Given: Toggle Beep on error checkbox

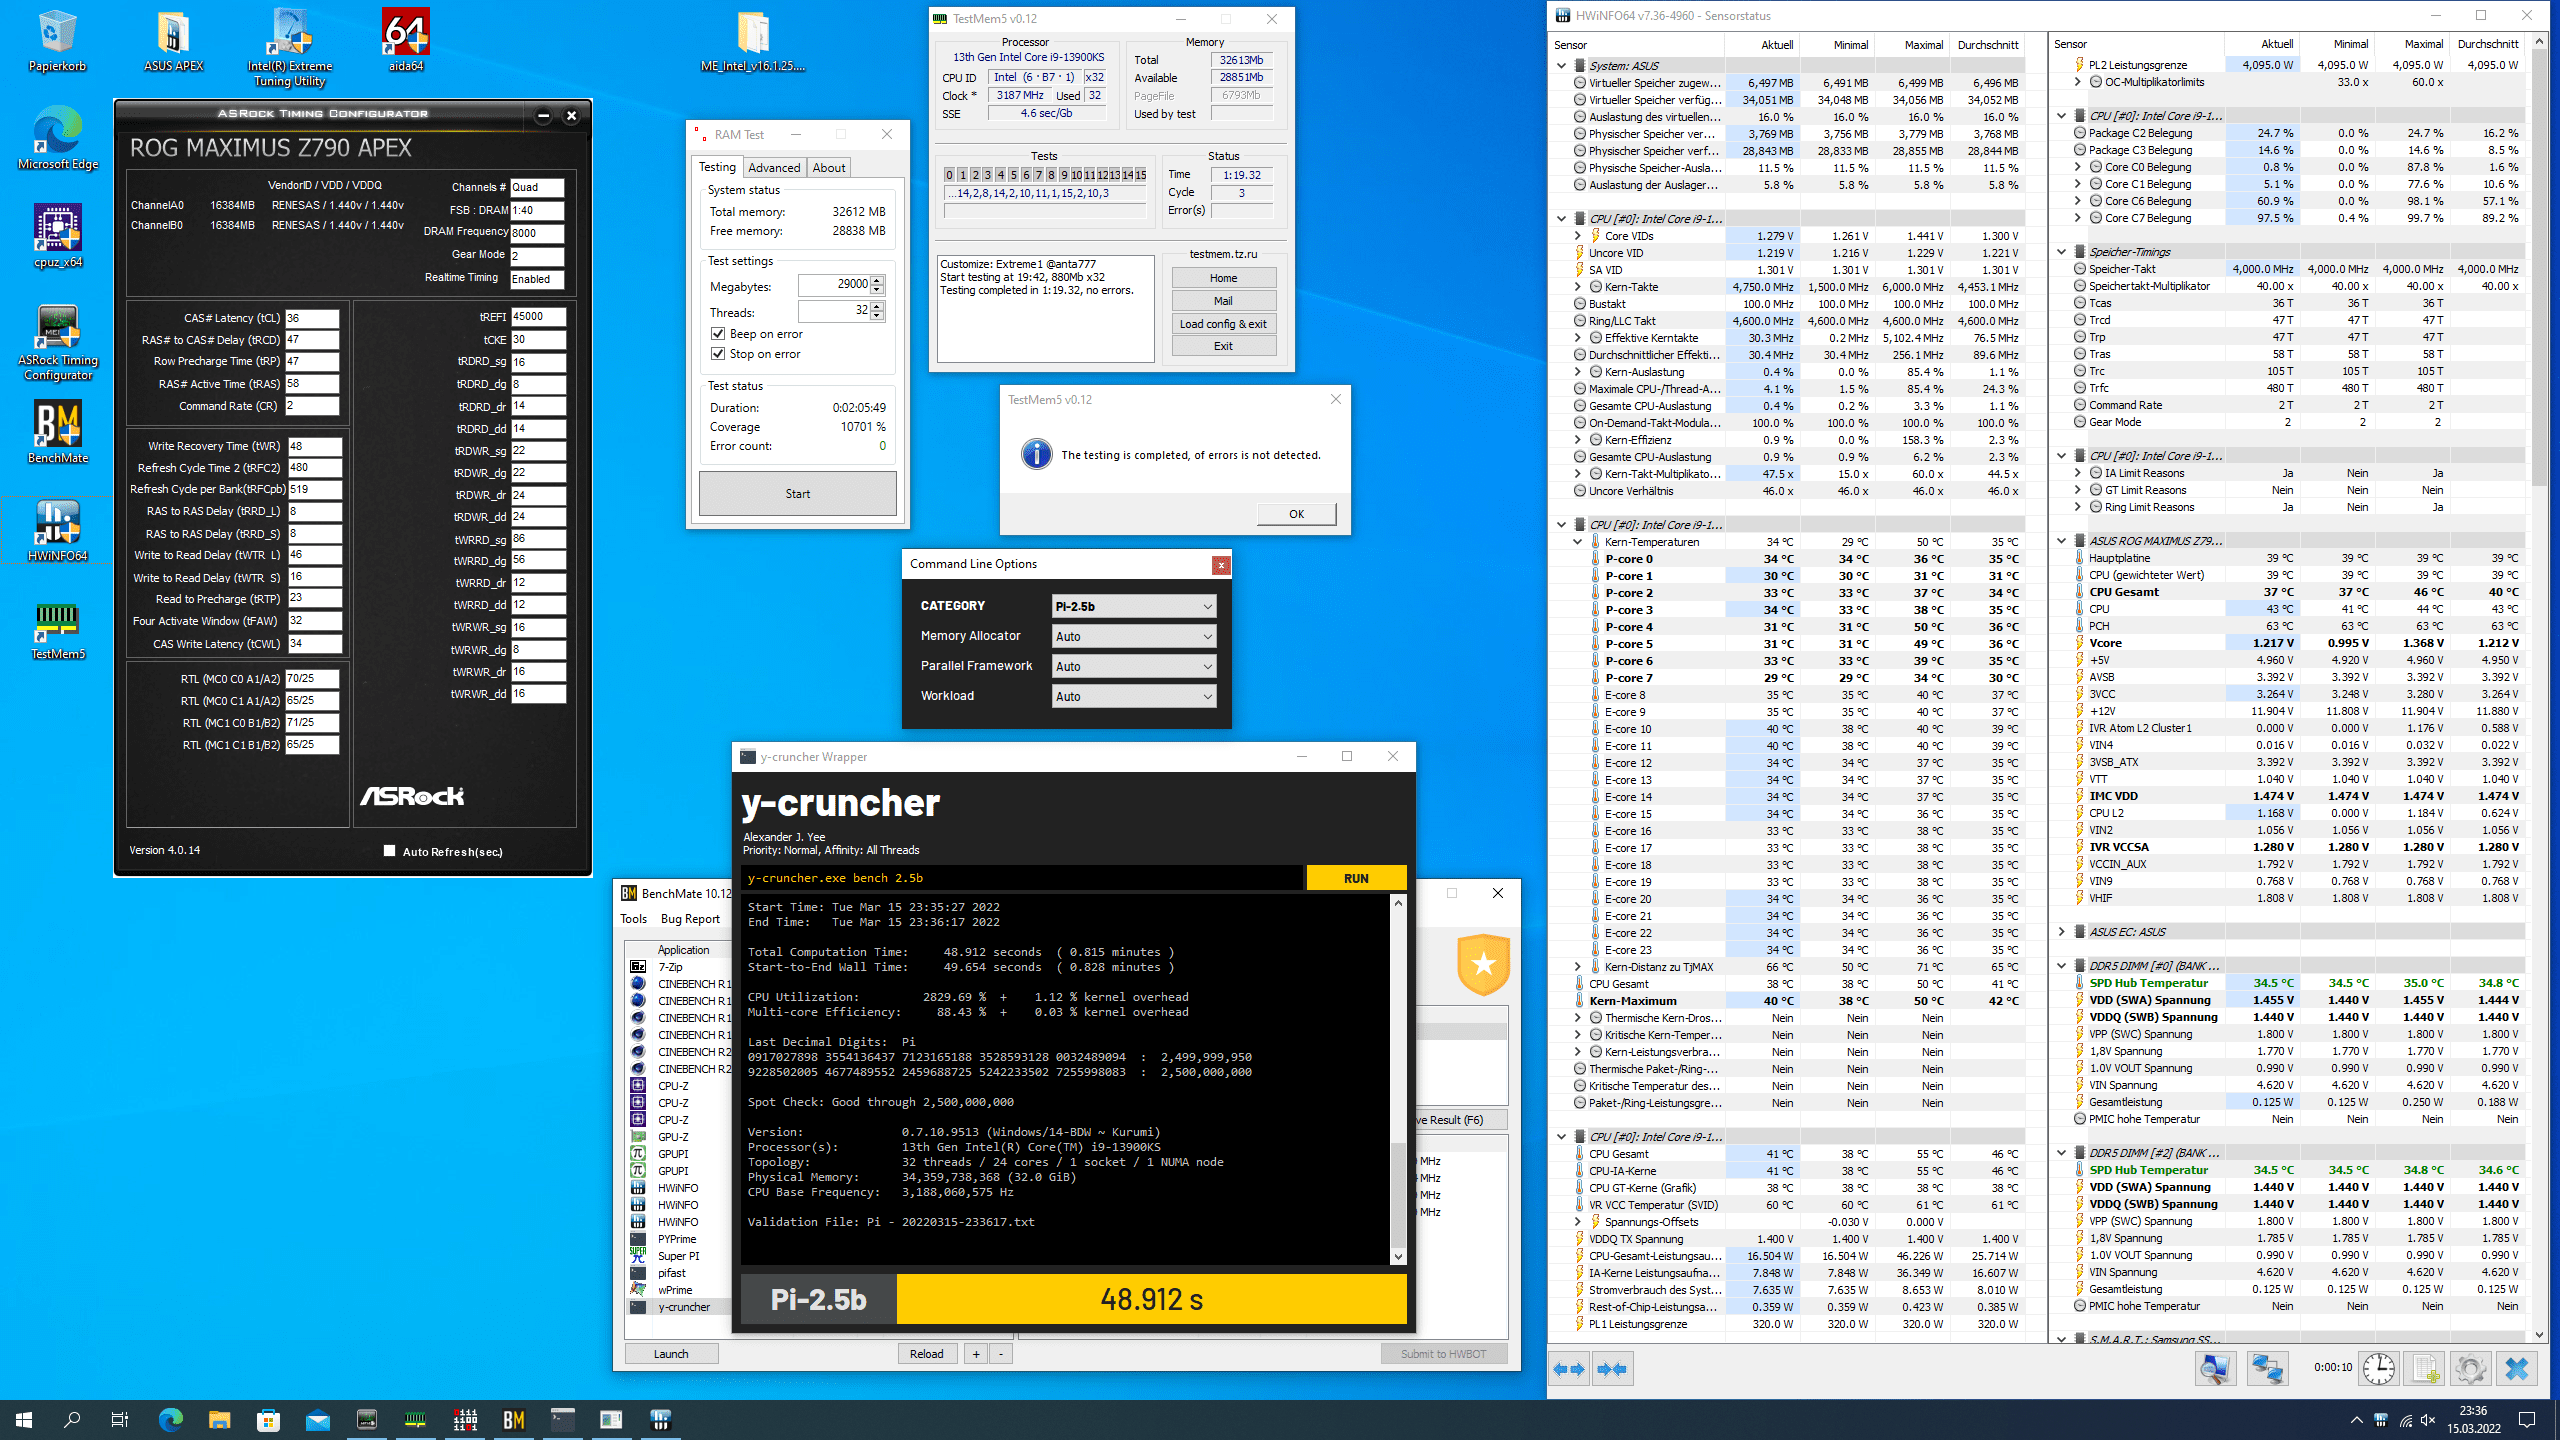Looking at the screenshot, I should tap(717, 333).
